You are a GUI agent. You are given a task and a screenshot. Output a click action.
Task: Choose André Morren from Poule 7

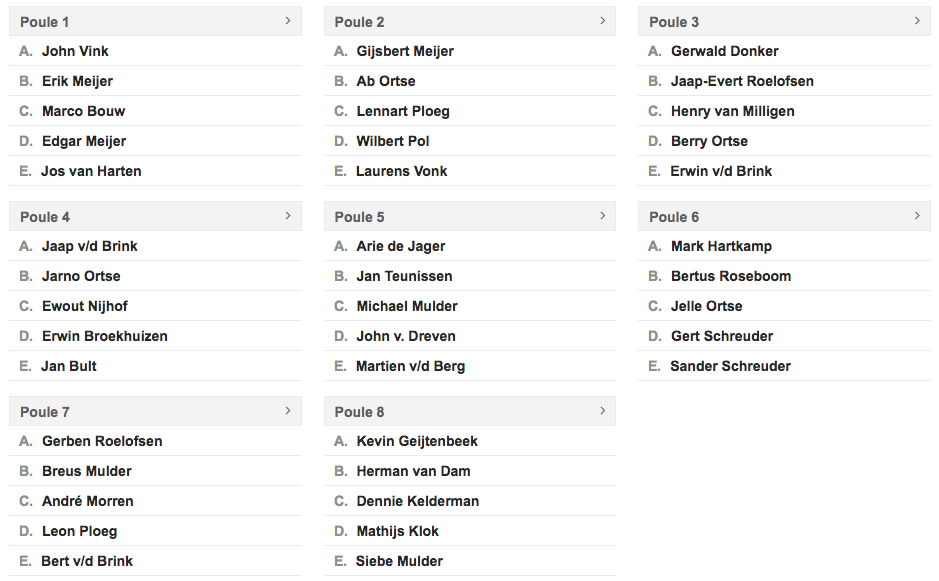pos(87,501)
